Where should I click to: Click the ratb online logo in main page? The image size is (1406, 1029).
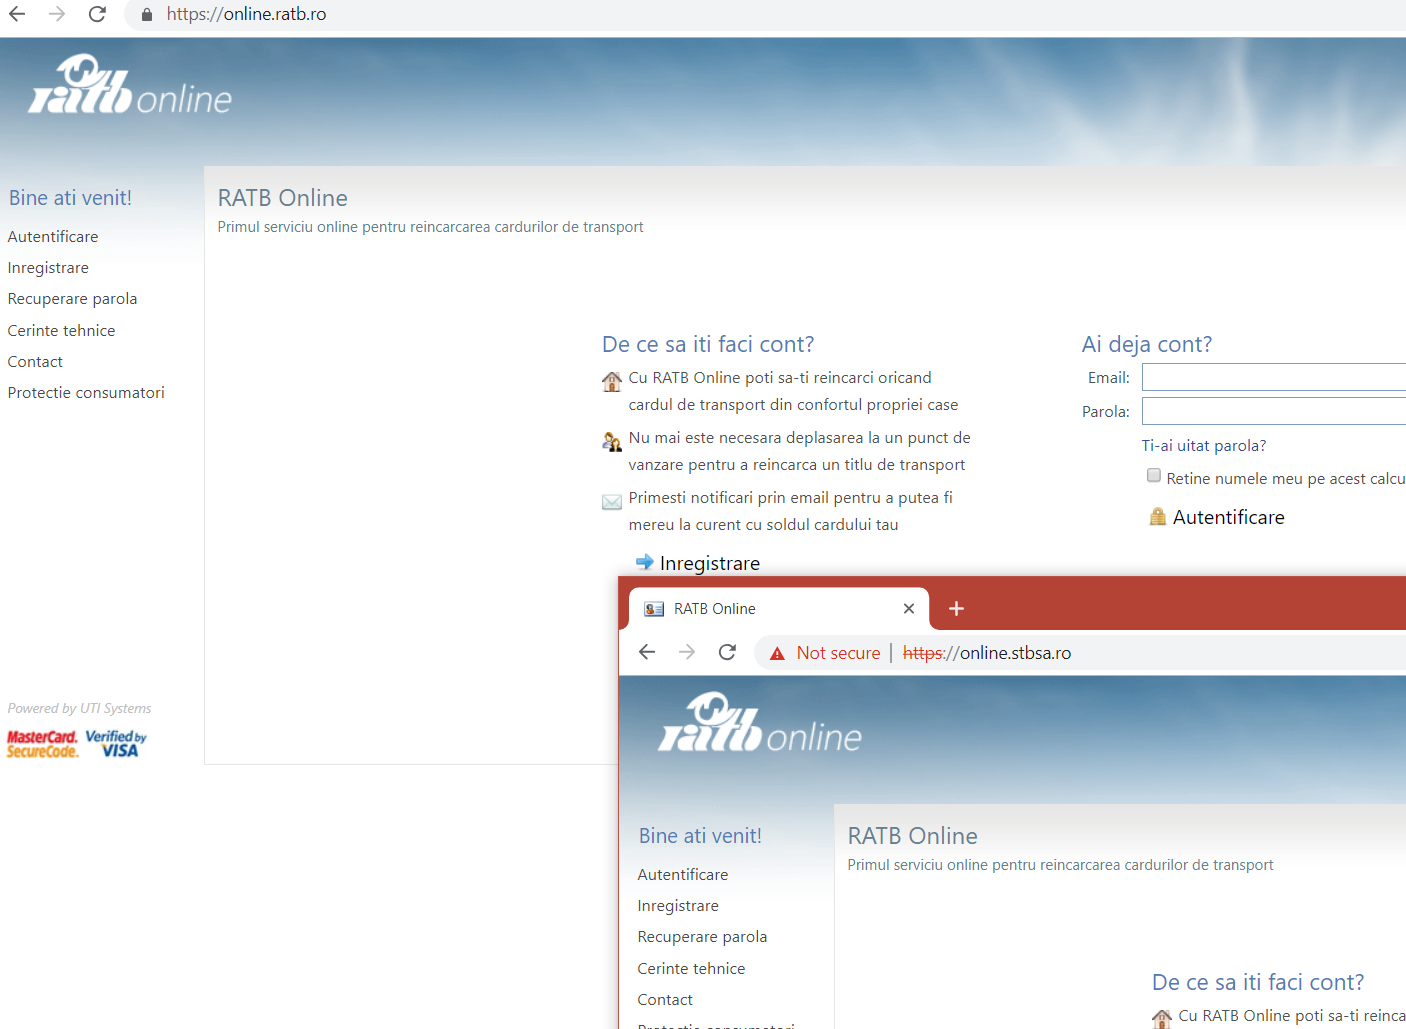(130, 86)
